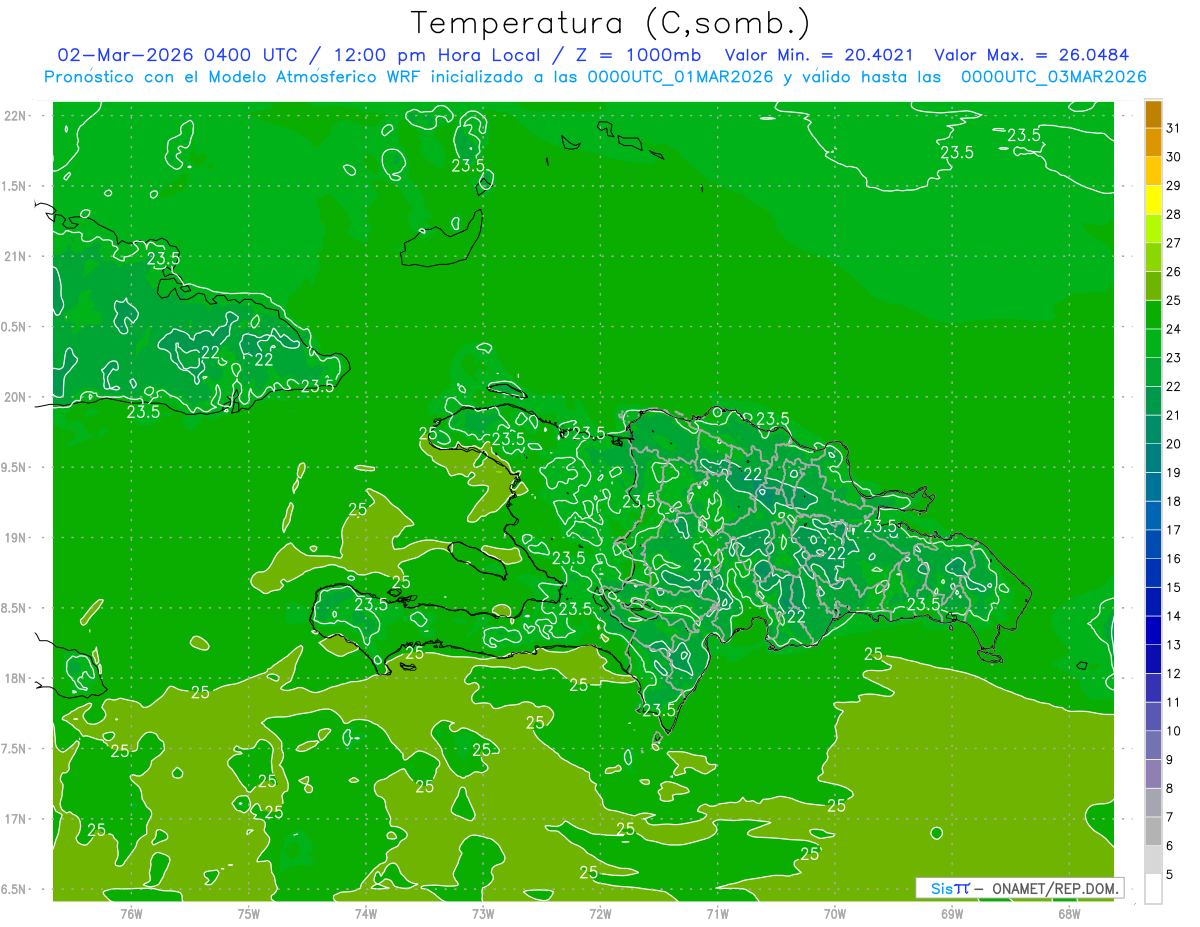
Task: Click the '72W' longitude label
Action: [x=600, y=913]
